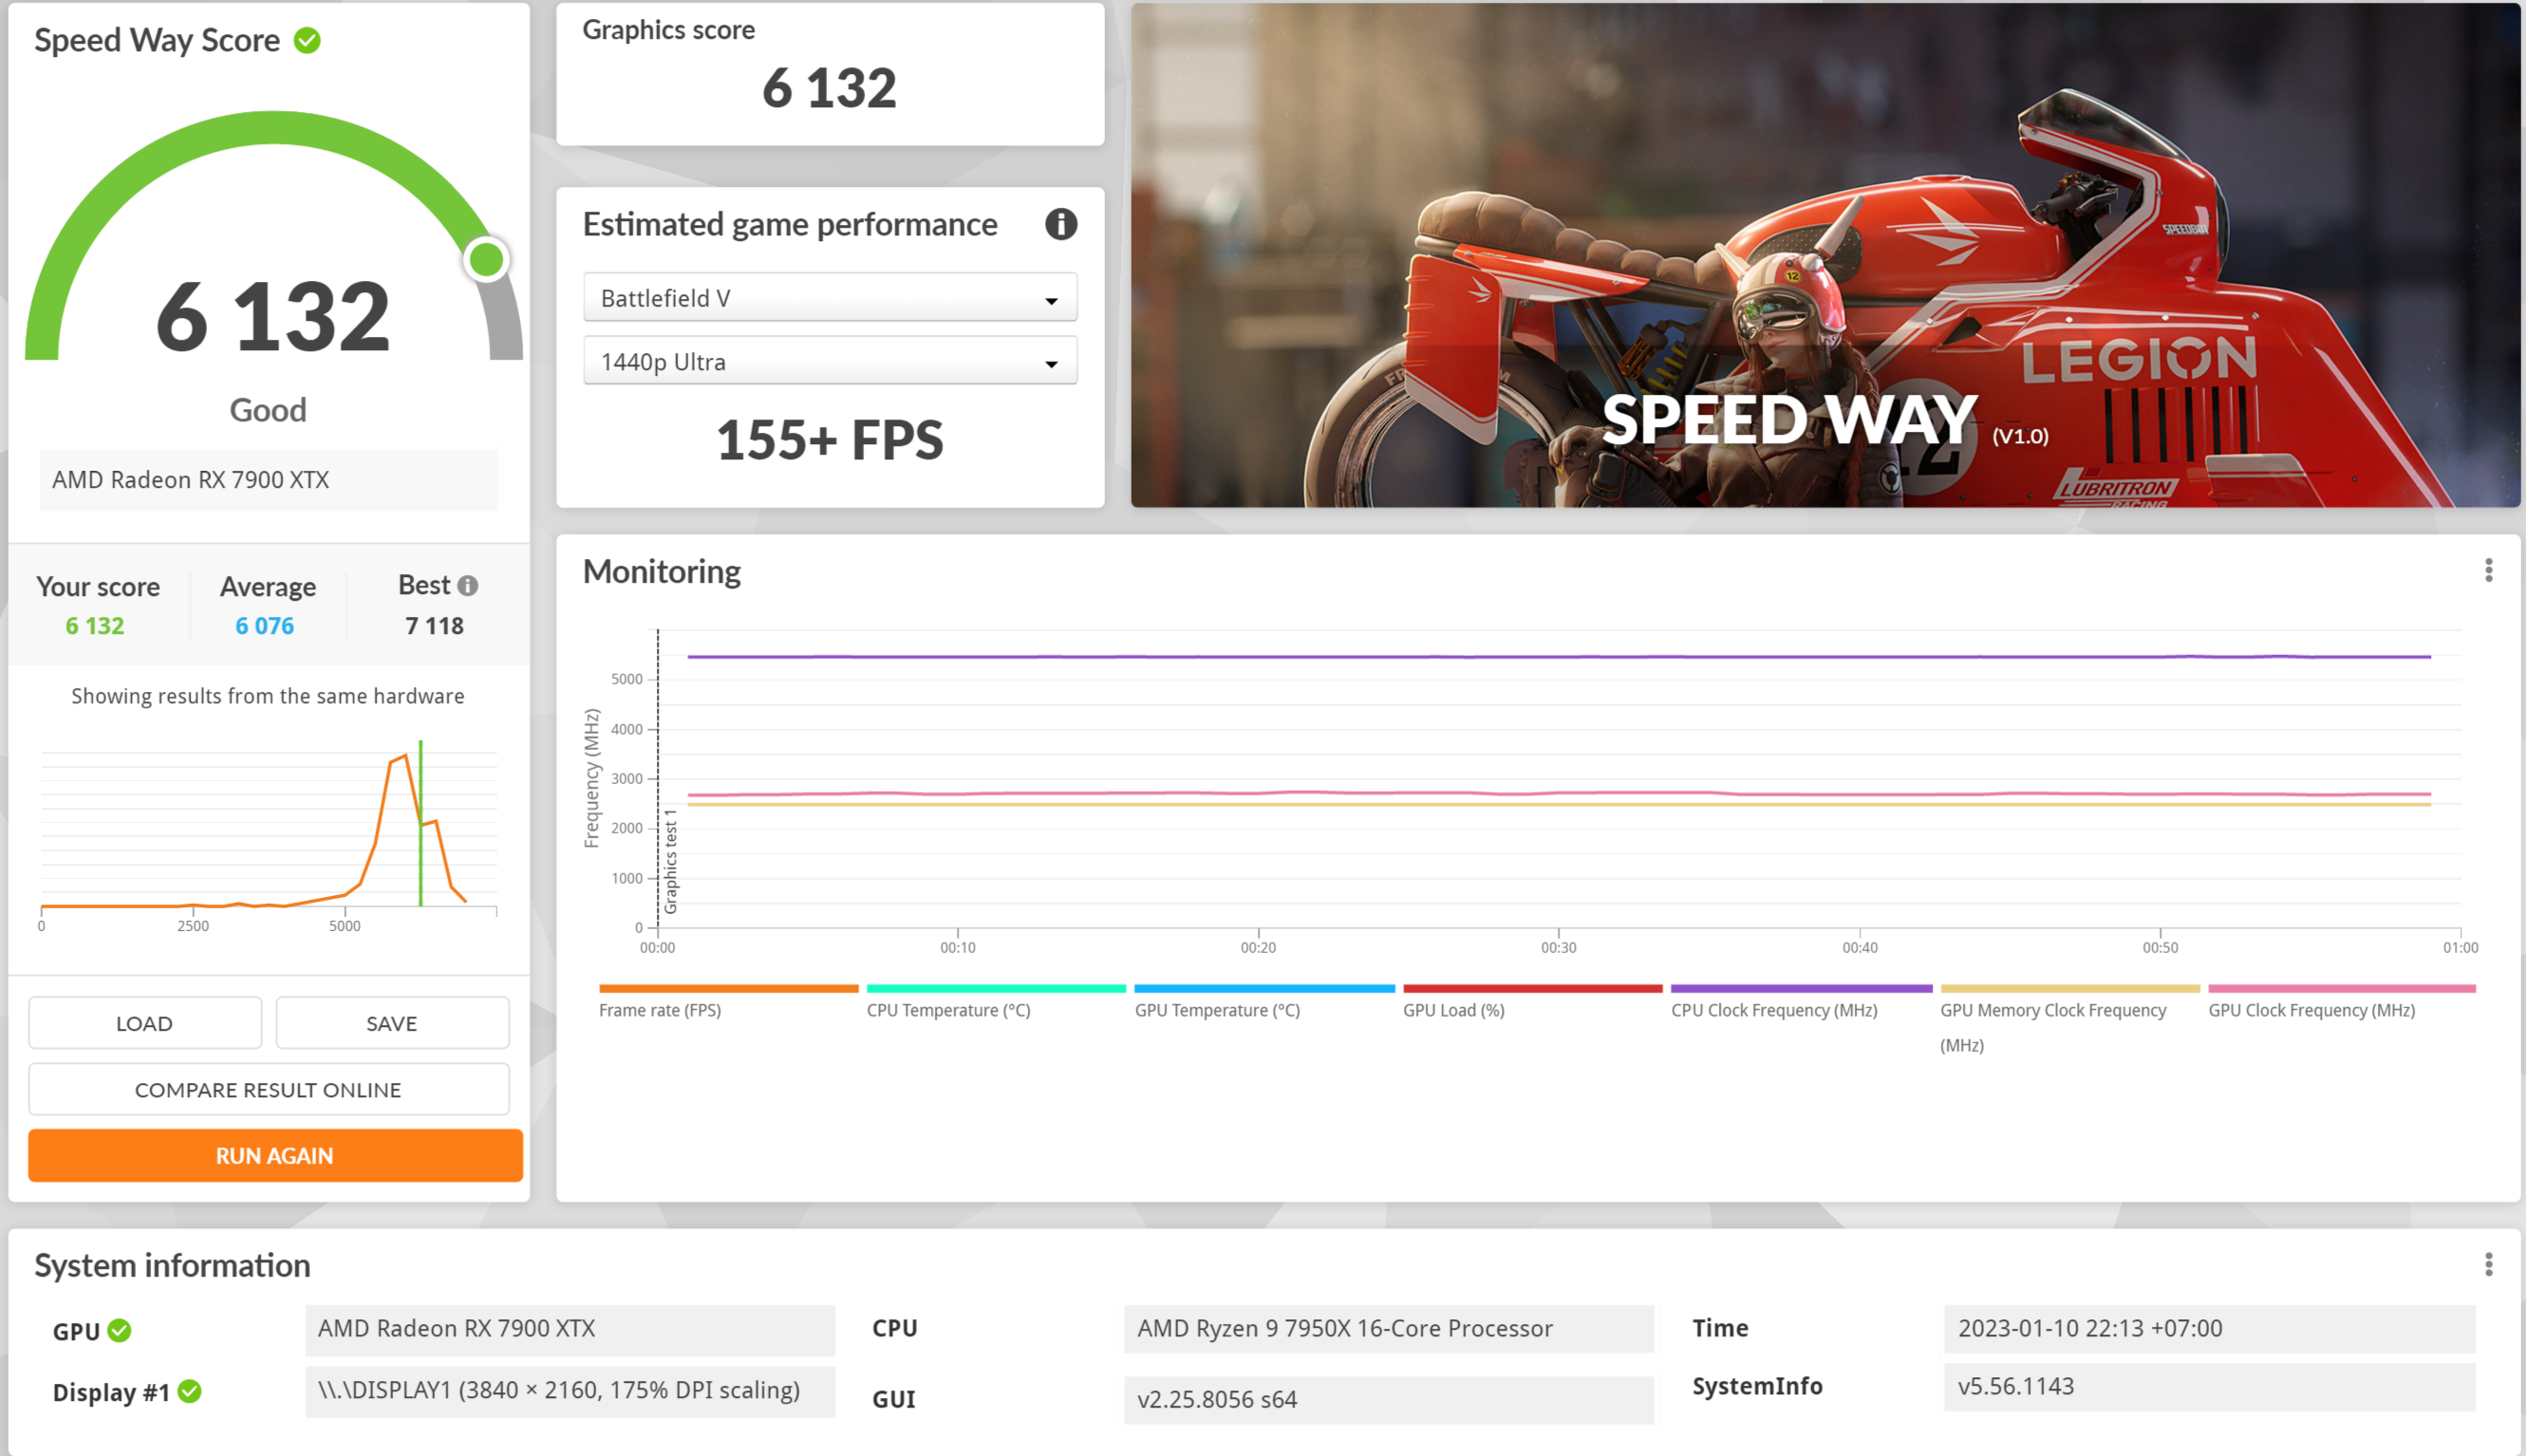Click the 155+ FPS estimate text
Viewport: 2526px width, 1456px height.
point(830,440)
